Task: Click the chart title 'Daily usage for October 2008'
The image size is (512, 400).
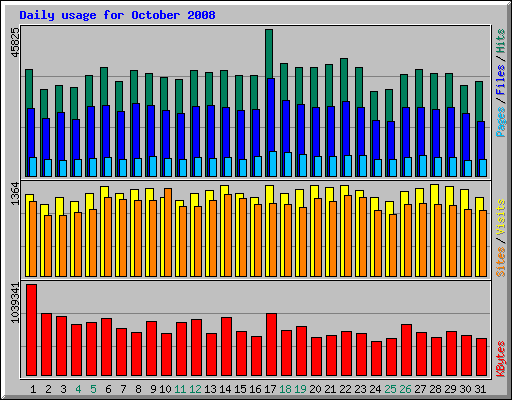Action: (117, 15)
